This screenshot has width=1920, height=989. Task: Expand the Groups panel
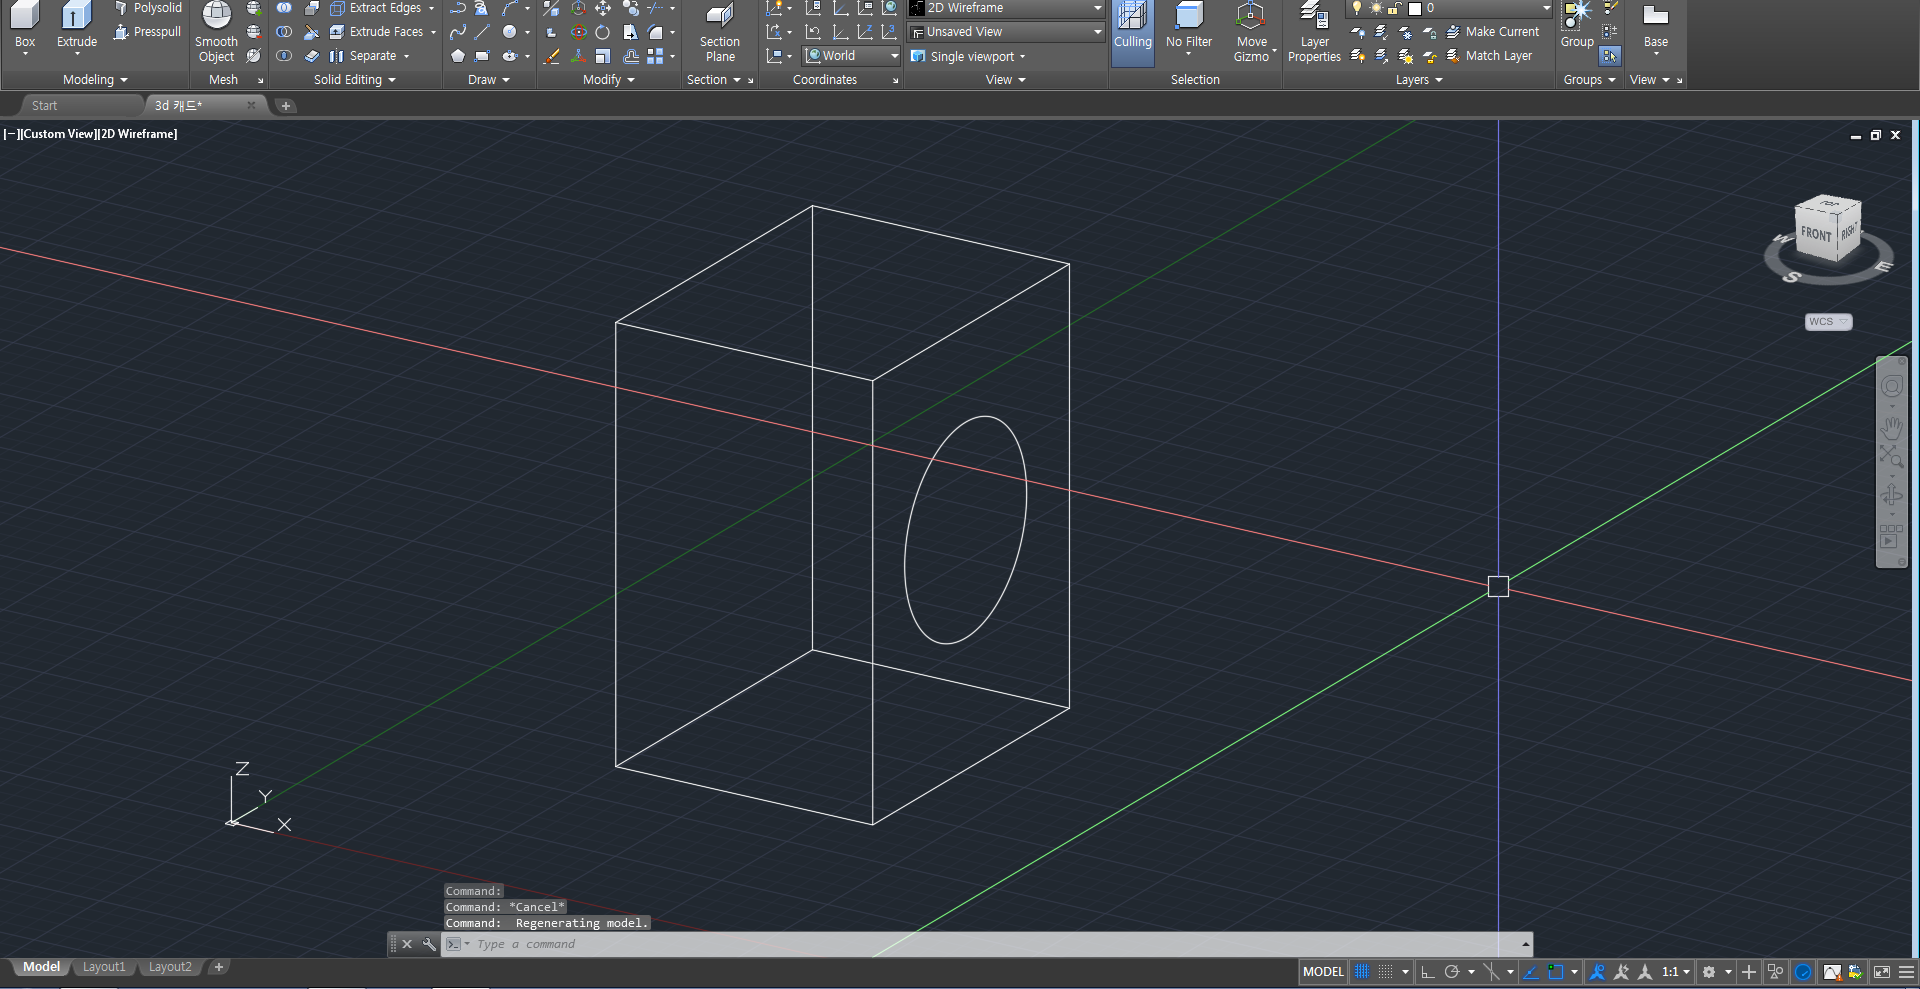point(1589,80)
